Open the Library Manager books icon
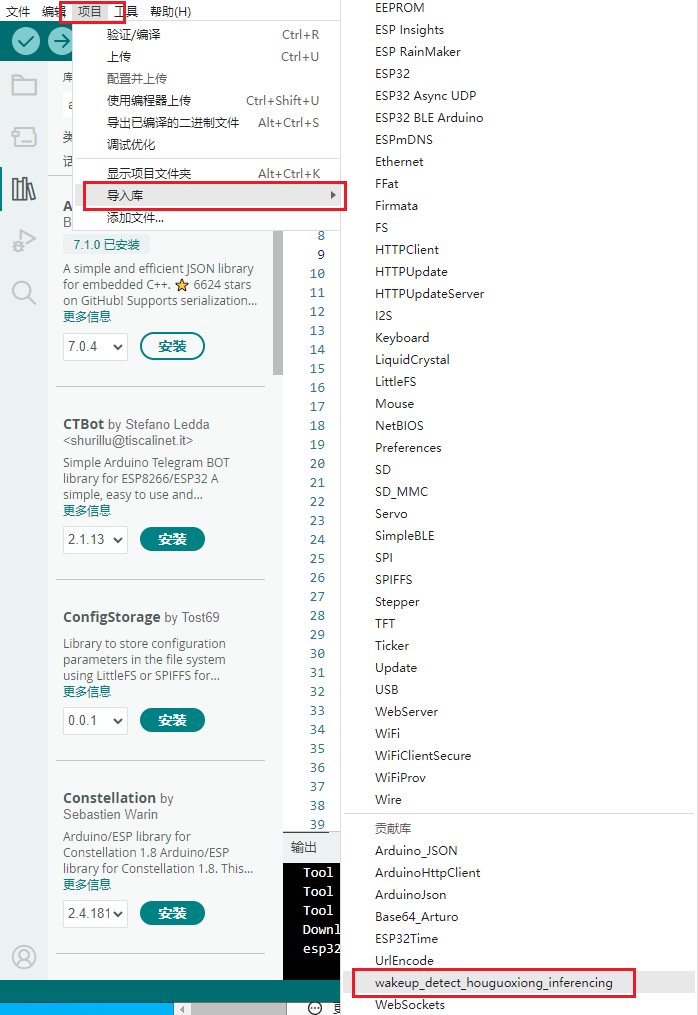This screenshot has height=1015, width=698. point(24,188)
